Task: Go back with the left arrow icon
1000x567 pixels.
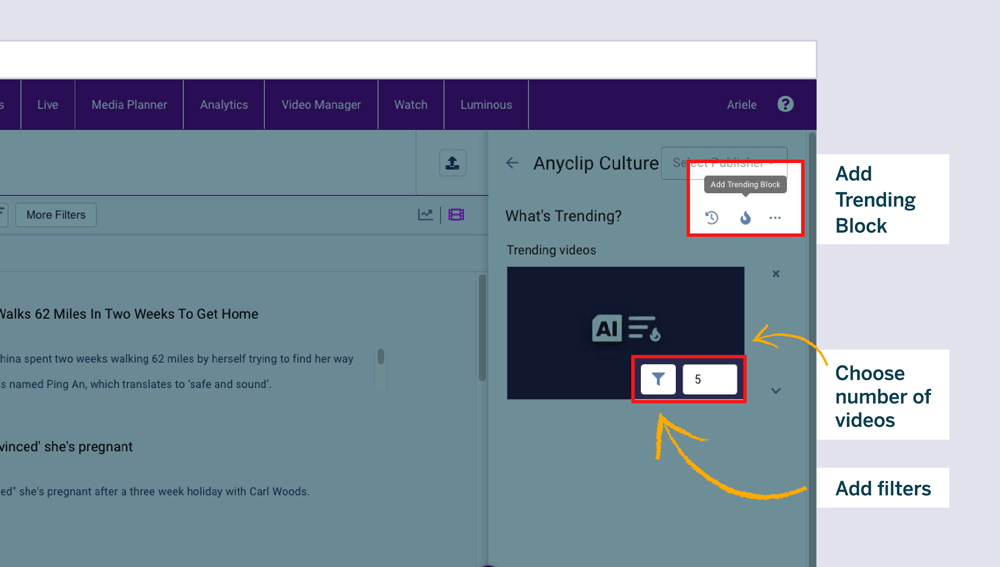Action: pyautogui.click(x=512, y=163)
